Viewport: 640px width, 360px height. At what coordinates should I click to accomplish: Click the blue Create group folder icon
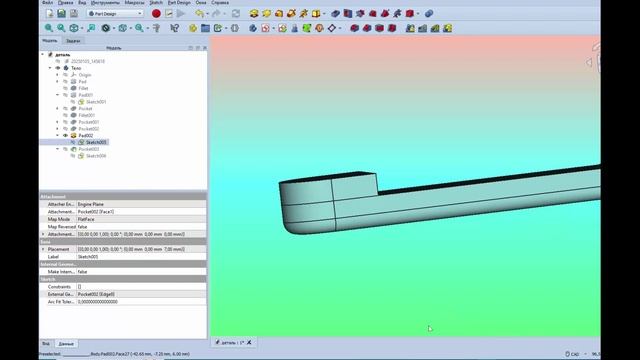tap(205, 28)
